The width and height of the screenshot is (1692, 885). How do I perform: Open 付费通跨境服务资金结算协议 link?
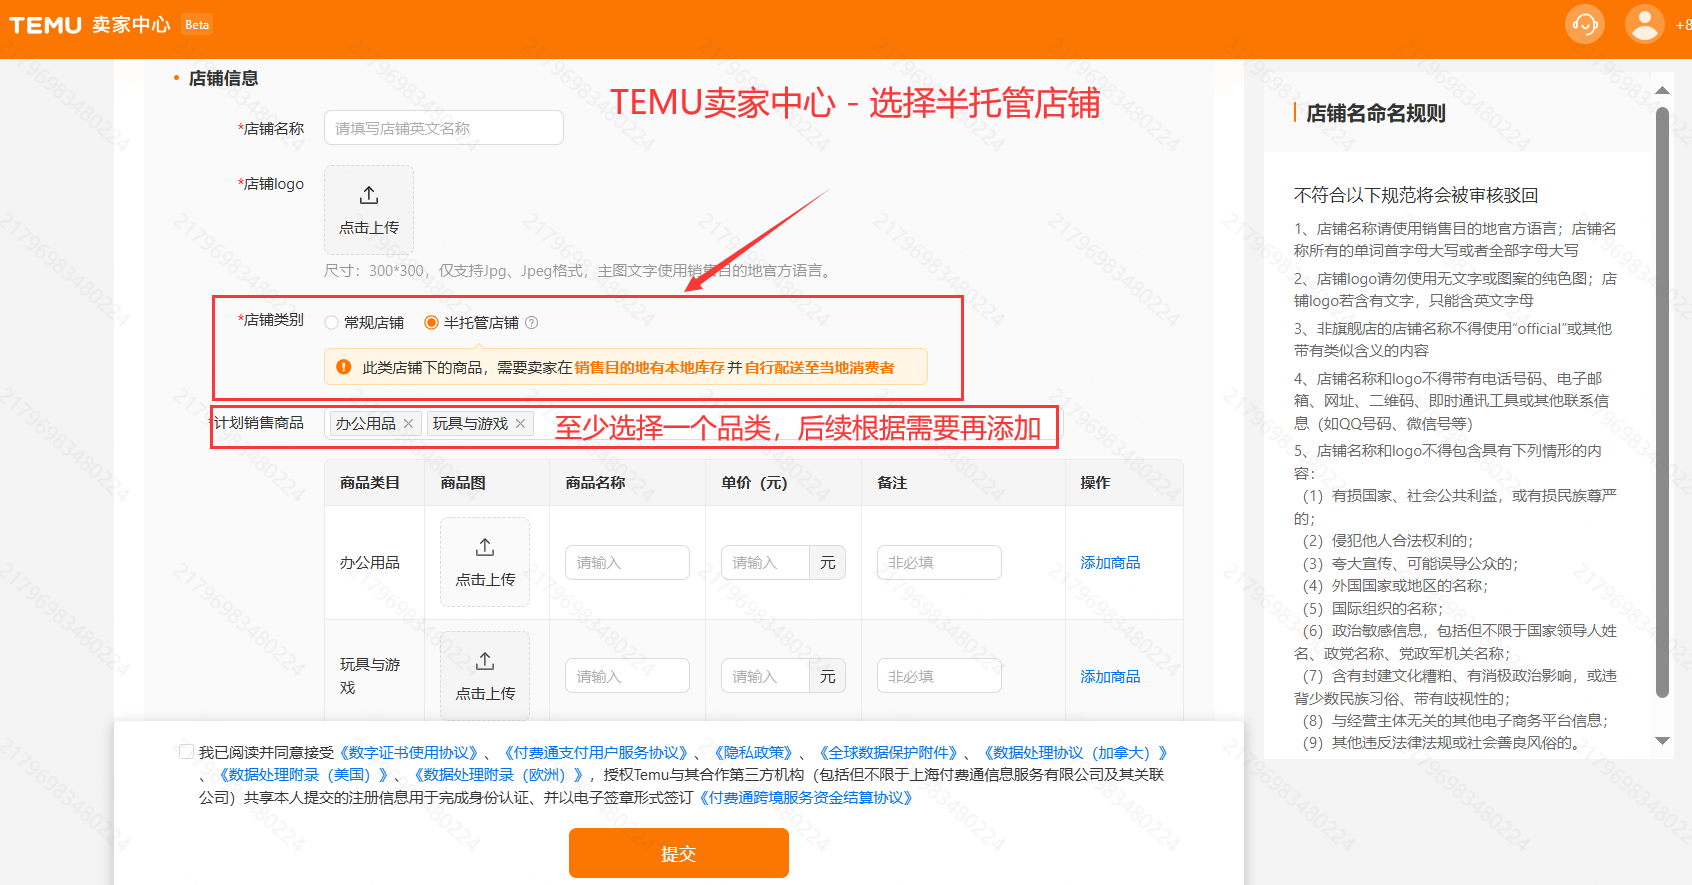coord(805,798)
